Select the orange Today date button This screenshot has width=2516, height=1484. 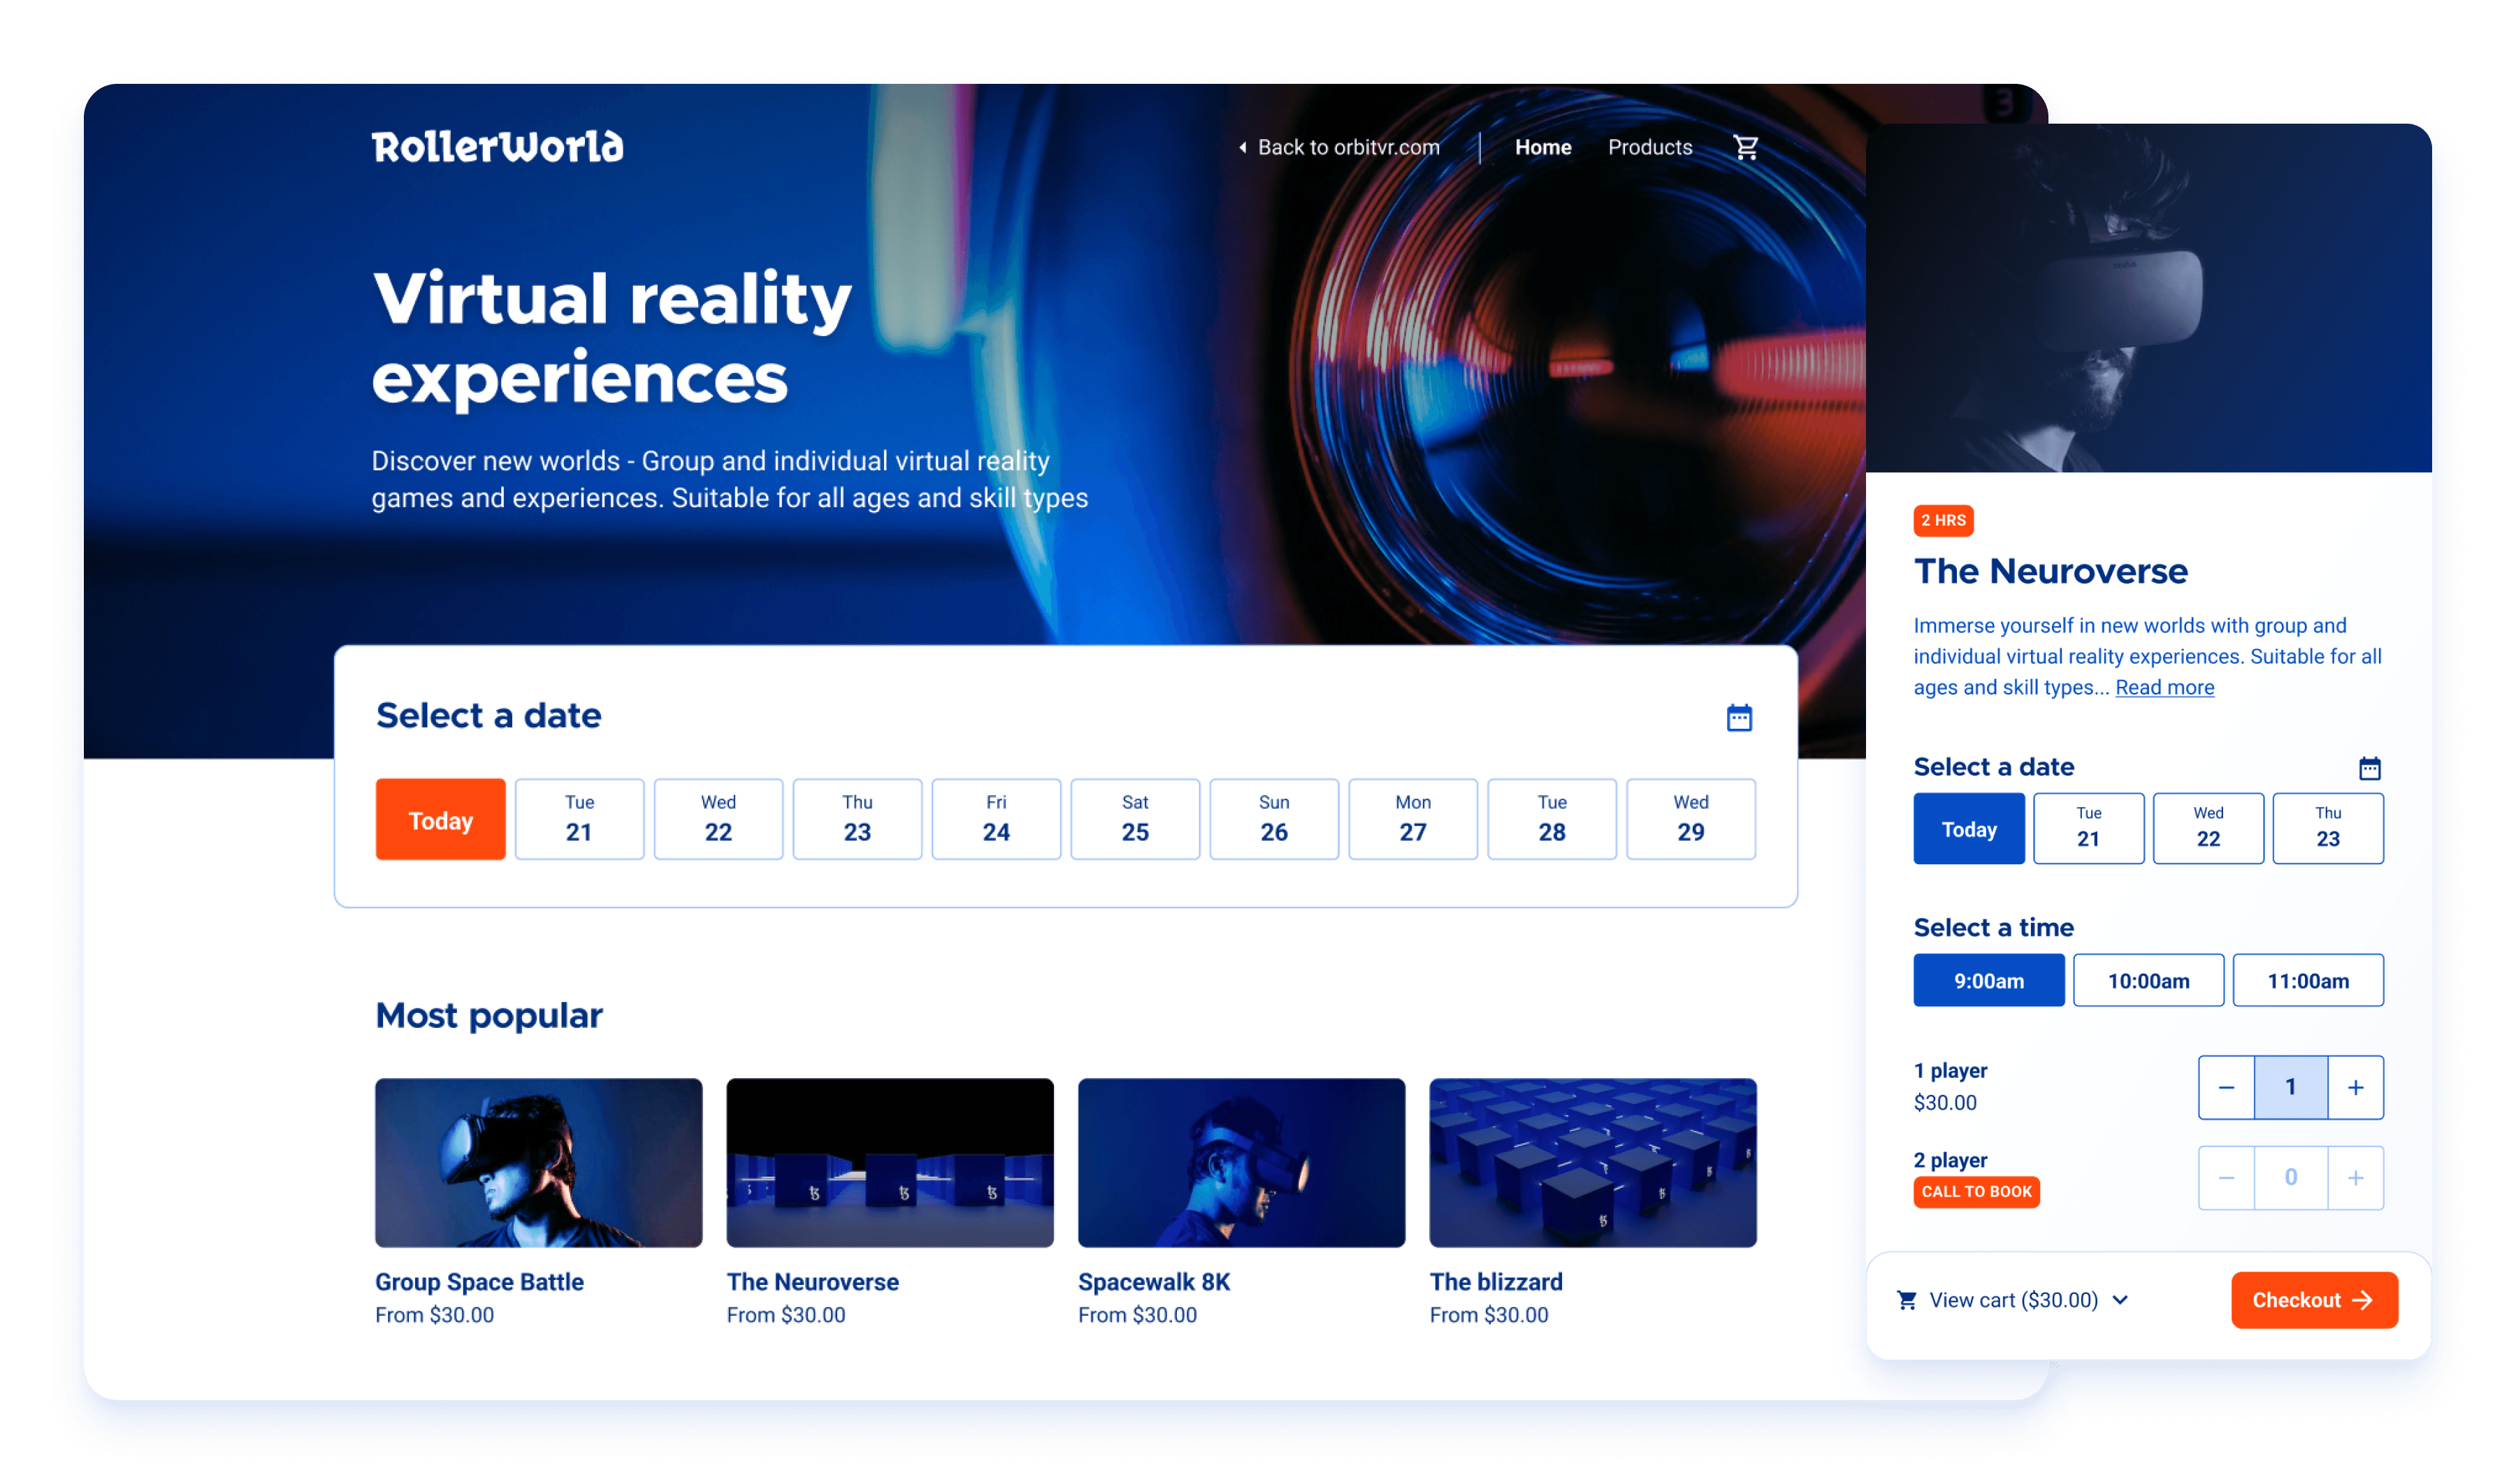pos(440,819)
